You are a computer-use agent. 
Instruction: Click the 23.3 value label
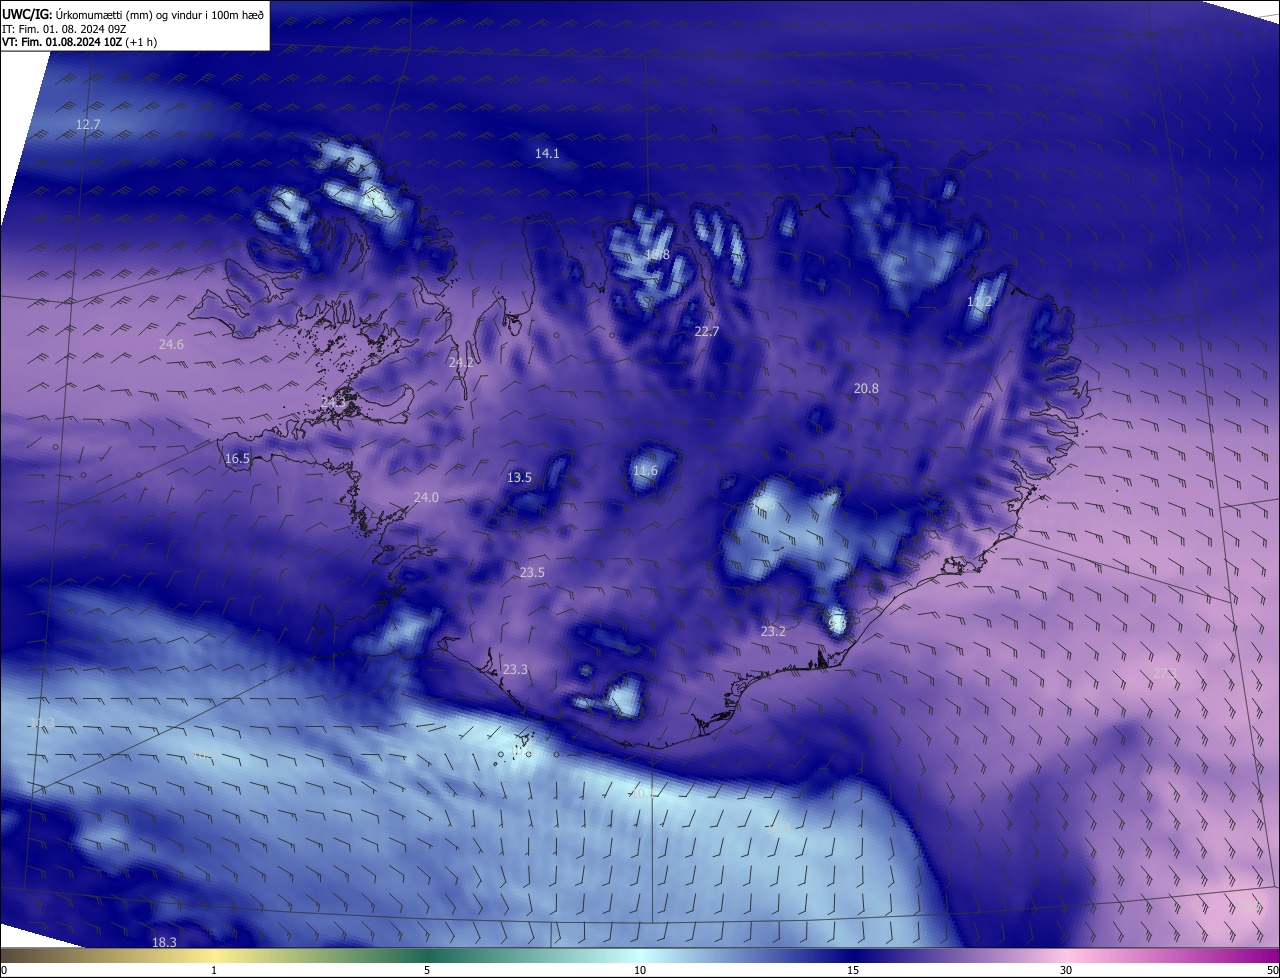tap(515, 669)
